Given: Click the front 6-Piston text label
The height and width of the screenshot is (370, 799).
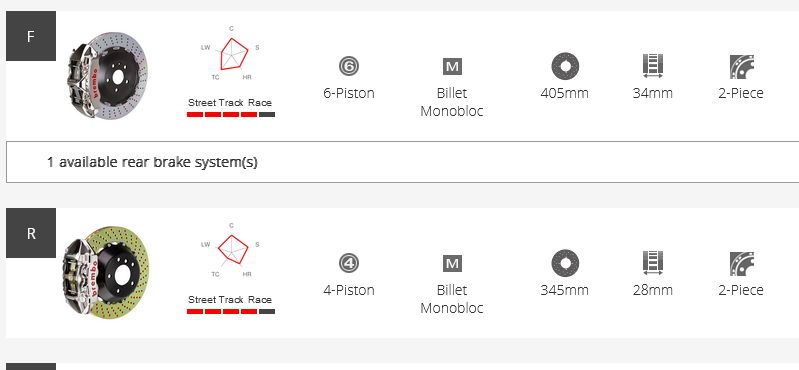Looking at the screenshot, I should click(x=349, y=93).
